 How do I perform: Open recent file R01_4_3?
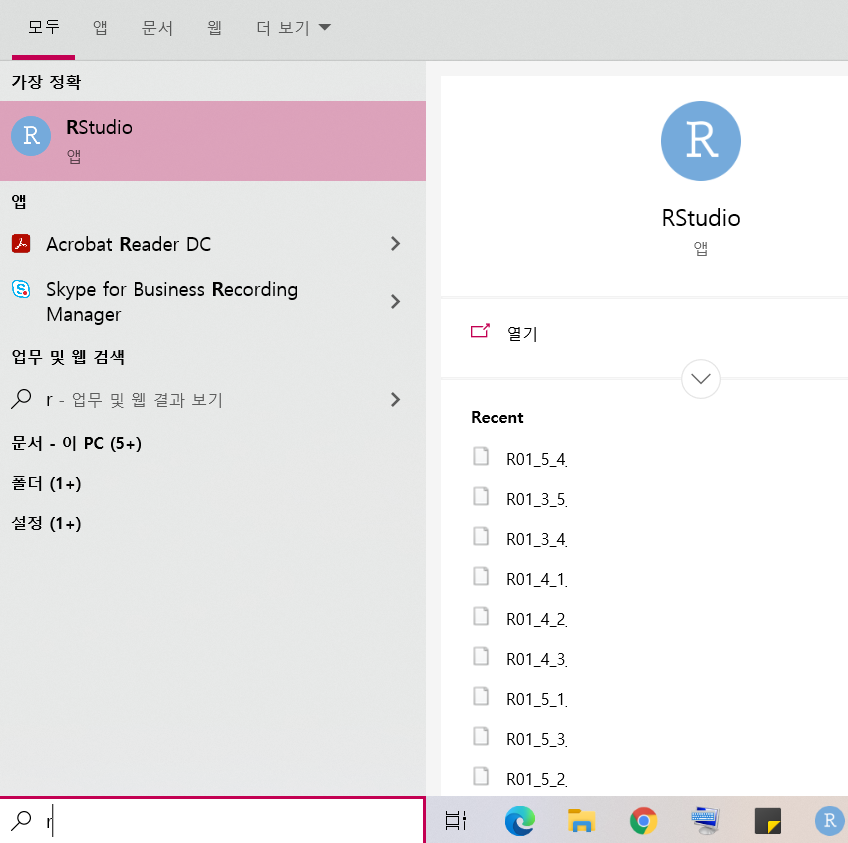point(536,659)
